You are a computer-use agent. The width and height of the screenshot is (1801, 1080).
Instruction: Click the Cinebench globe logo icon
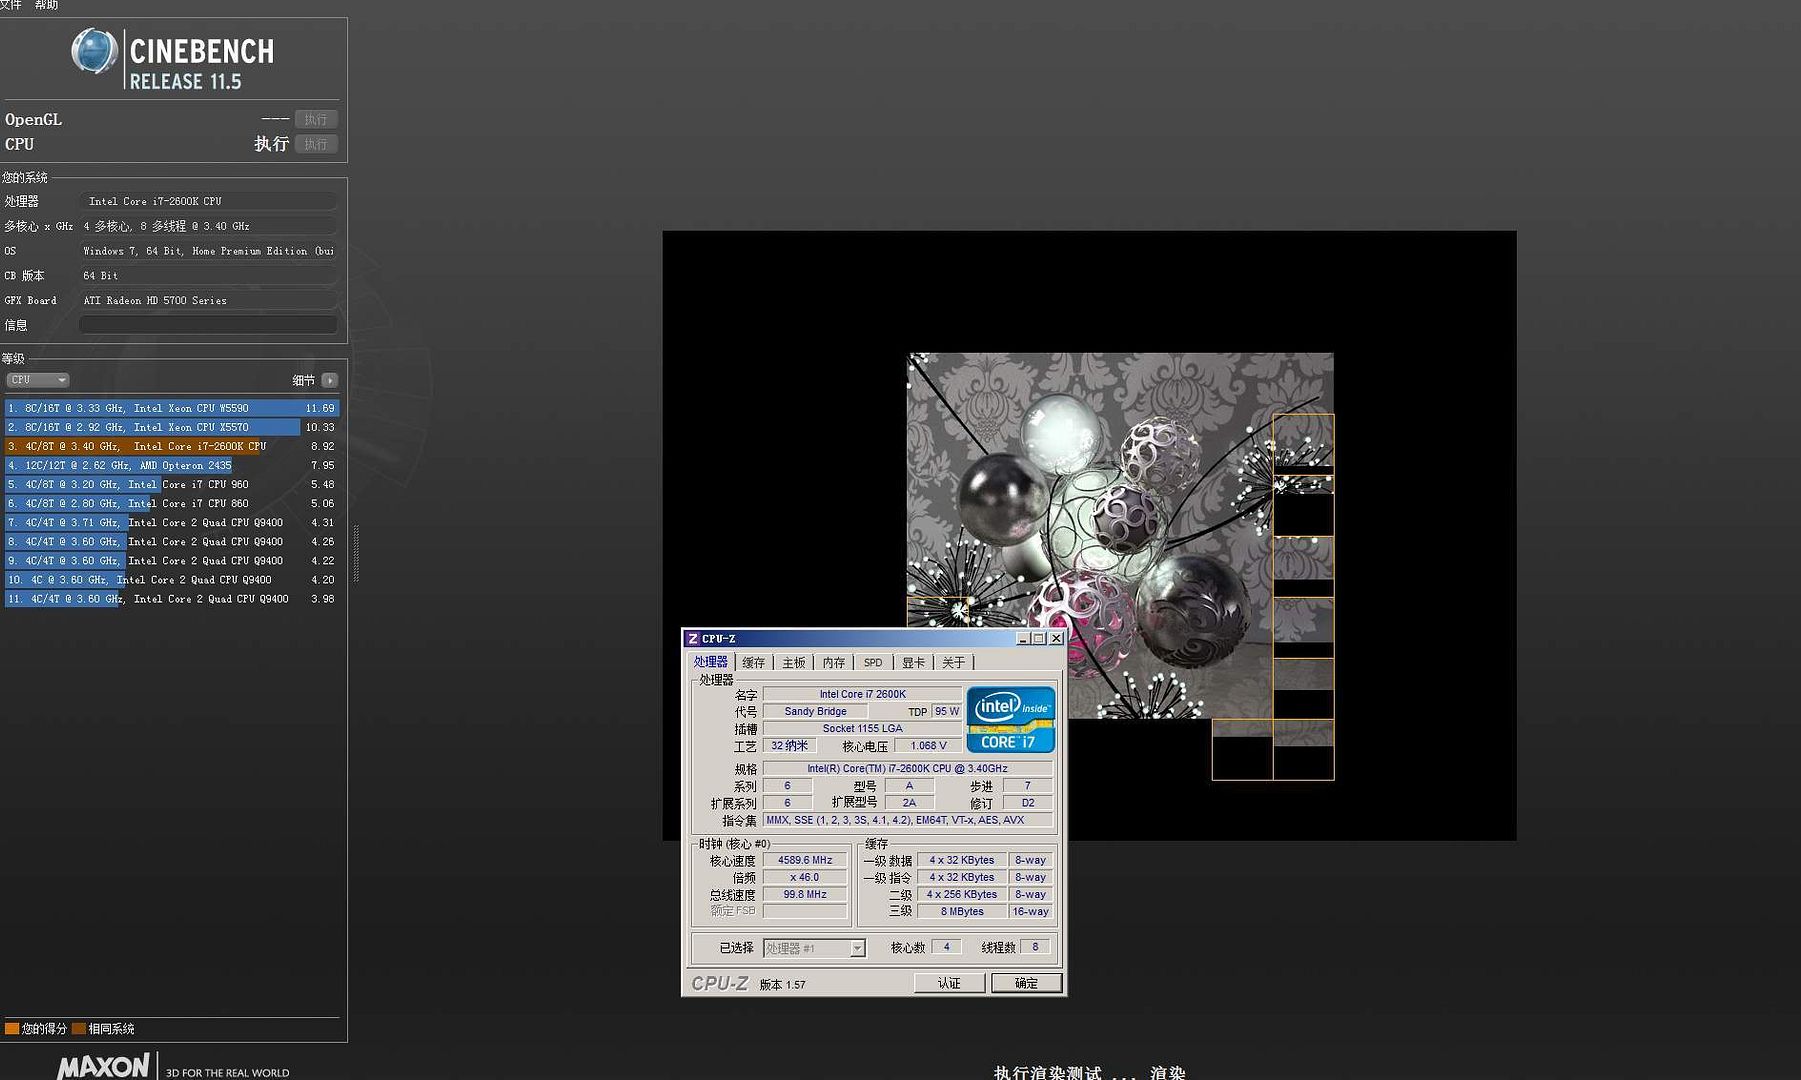point(94,51)
